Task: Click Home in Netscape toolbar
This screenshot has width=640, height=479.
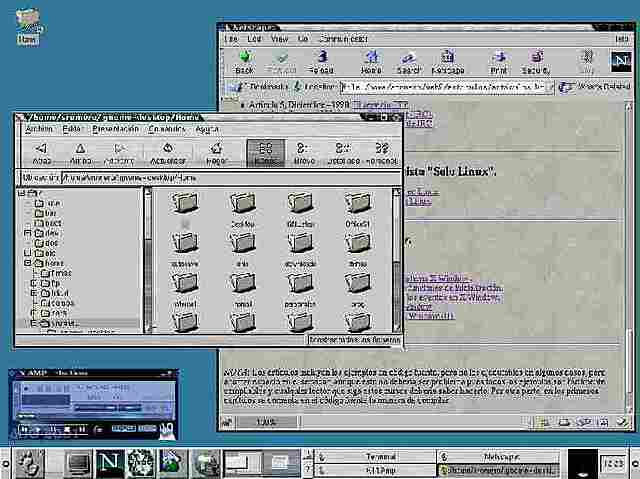Action: tap(371, 62)
